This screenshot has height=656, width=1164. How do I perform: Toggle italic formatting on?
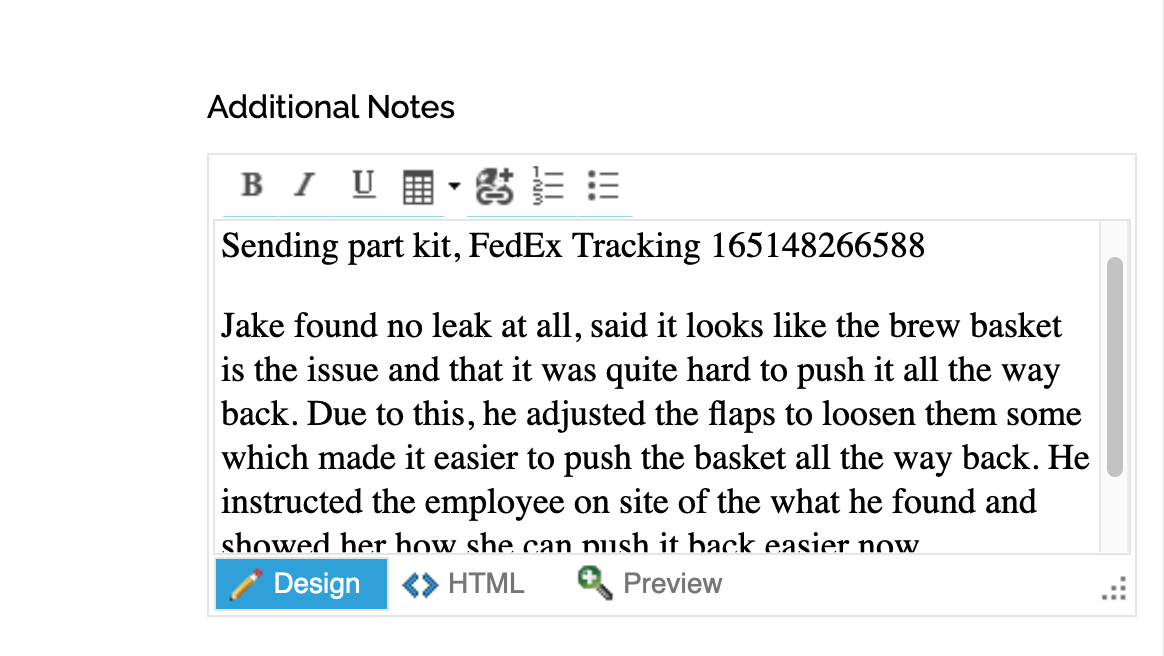pyautogui.click(x=304, y=186)
